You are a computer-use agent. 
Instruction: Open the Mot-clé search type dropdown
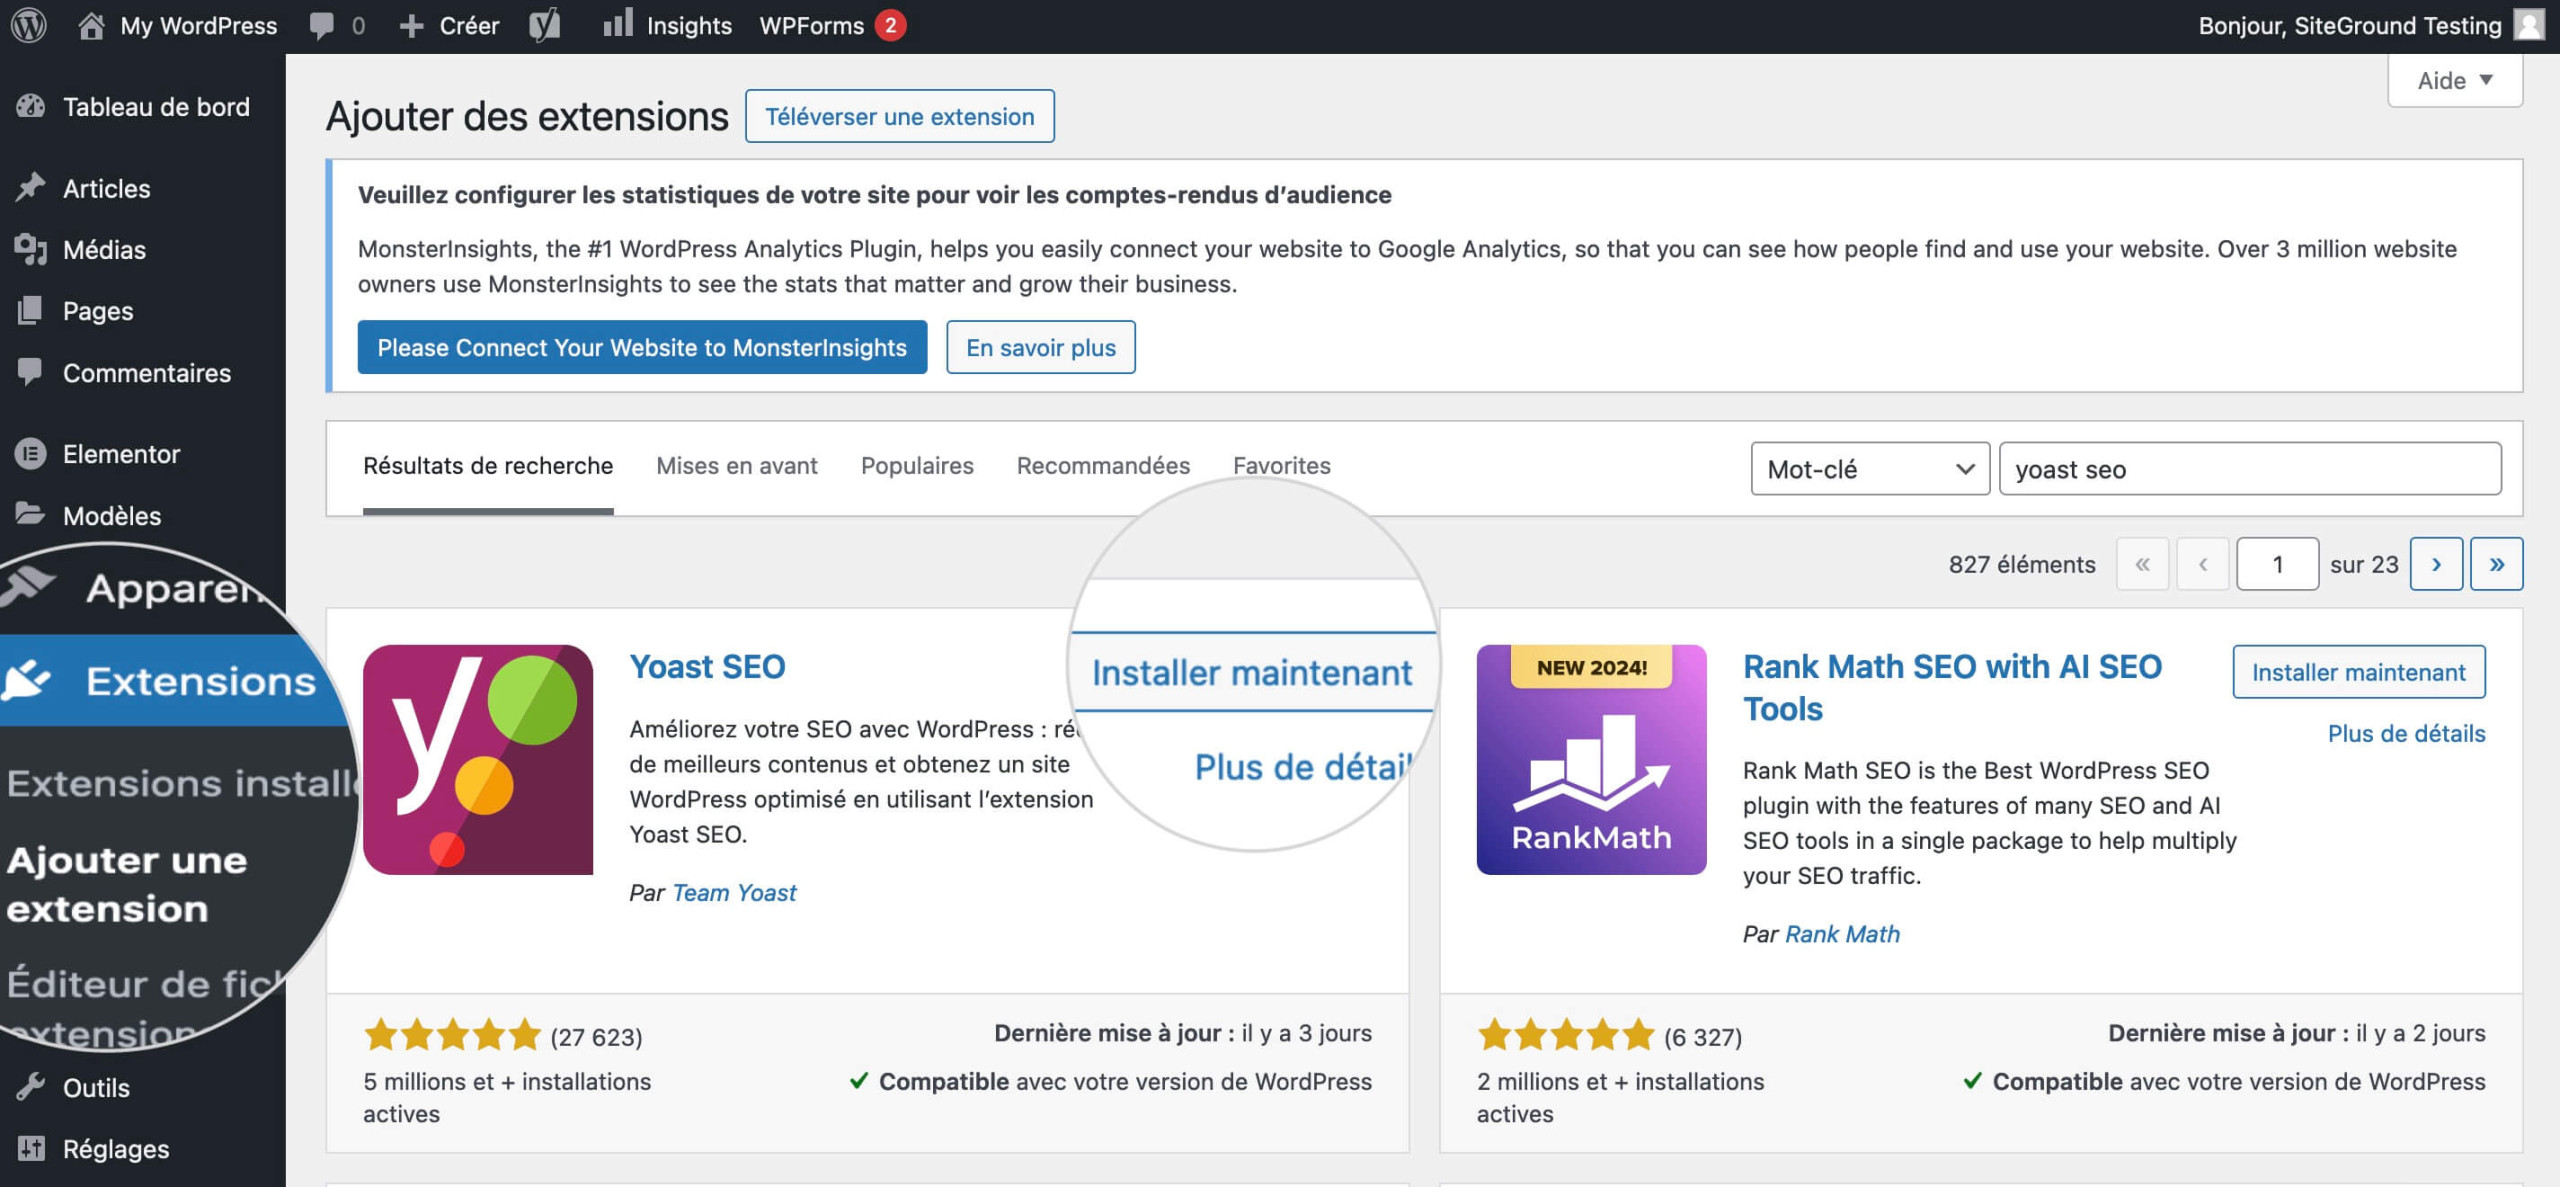coord(1869,468)
